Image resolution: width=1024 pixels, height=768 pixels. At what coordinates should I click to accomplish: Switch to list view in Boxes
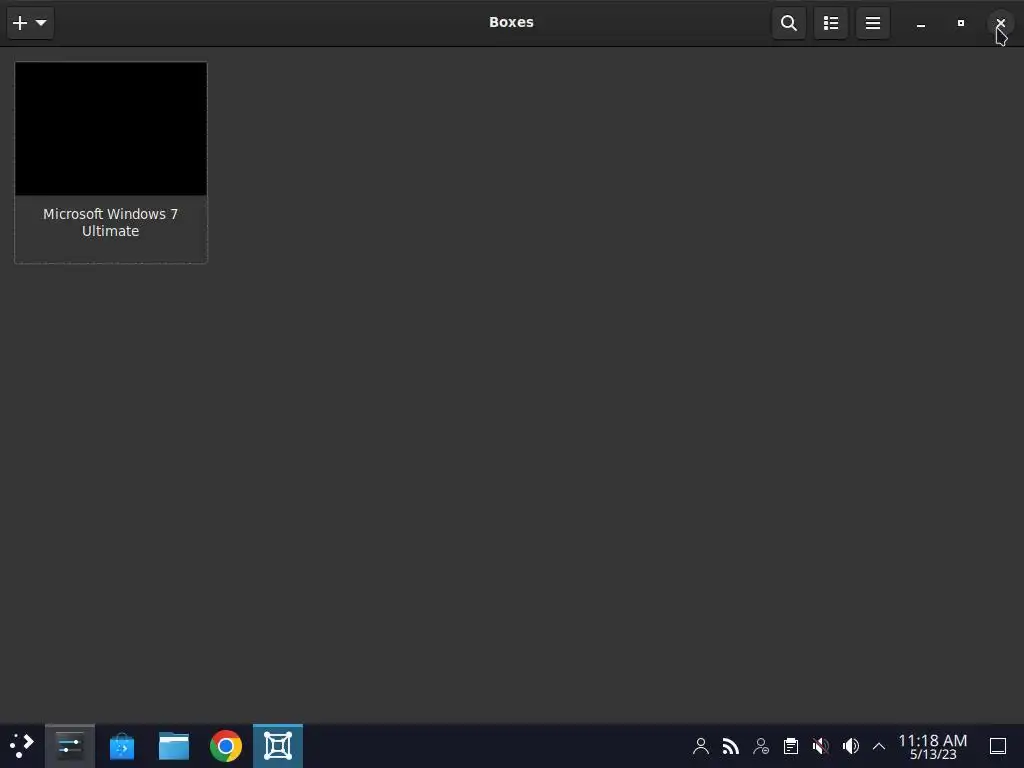coord(831,23)
